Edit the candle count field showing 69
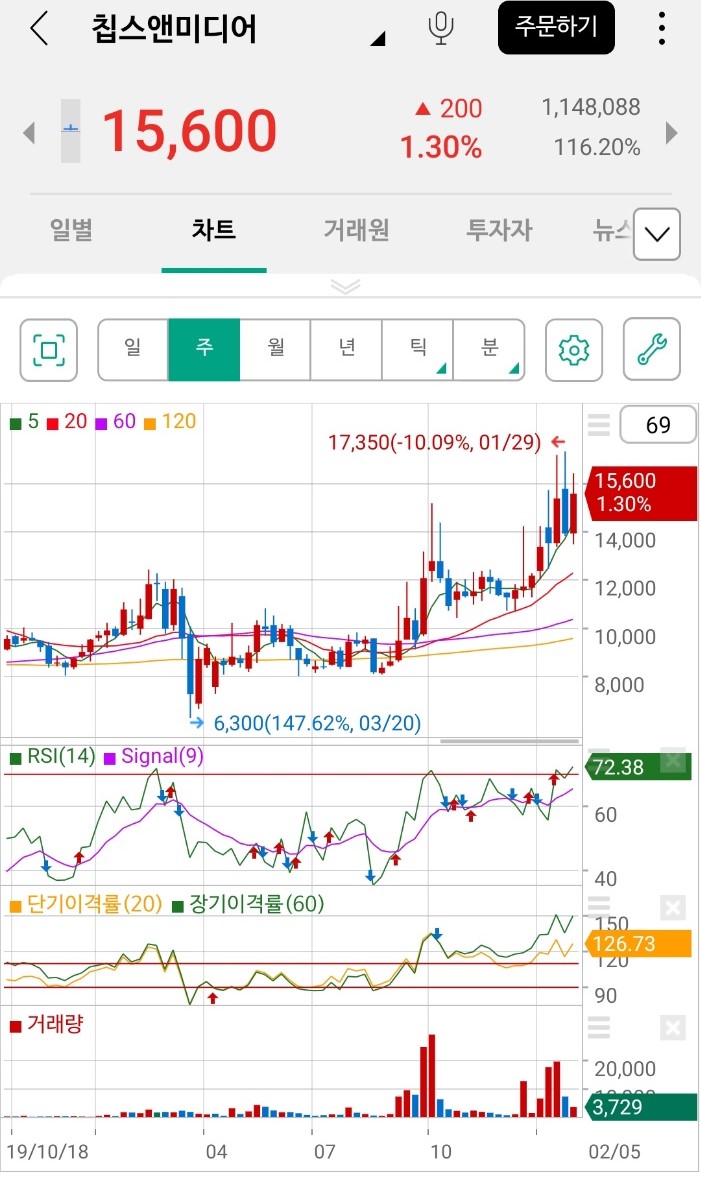Screen dimensions: 701x1179 tap(658, 425)
